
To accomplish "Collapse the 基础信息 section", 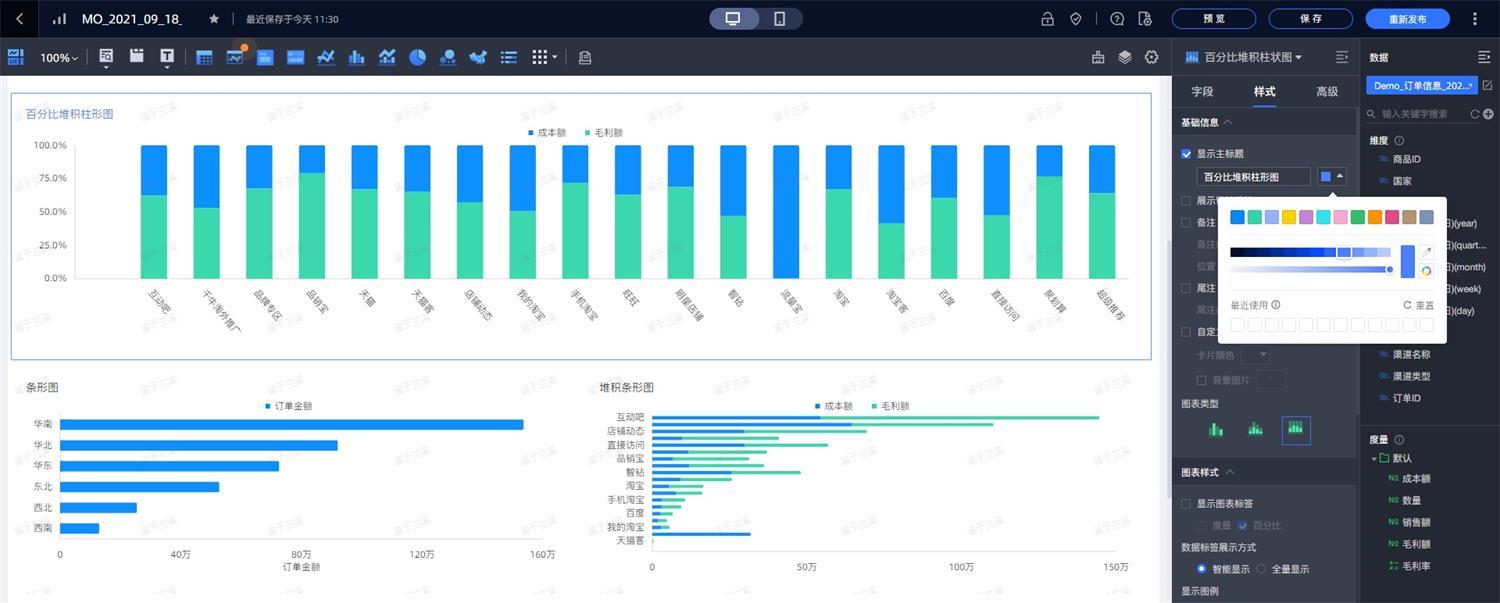I will click(x=1228, y=123).
